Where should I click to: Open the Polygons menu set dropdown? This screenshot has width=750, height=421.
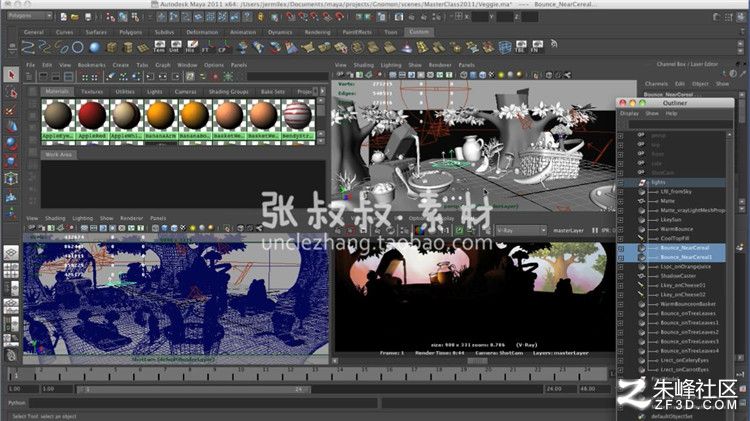tap(29, 16)
